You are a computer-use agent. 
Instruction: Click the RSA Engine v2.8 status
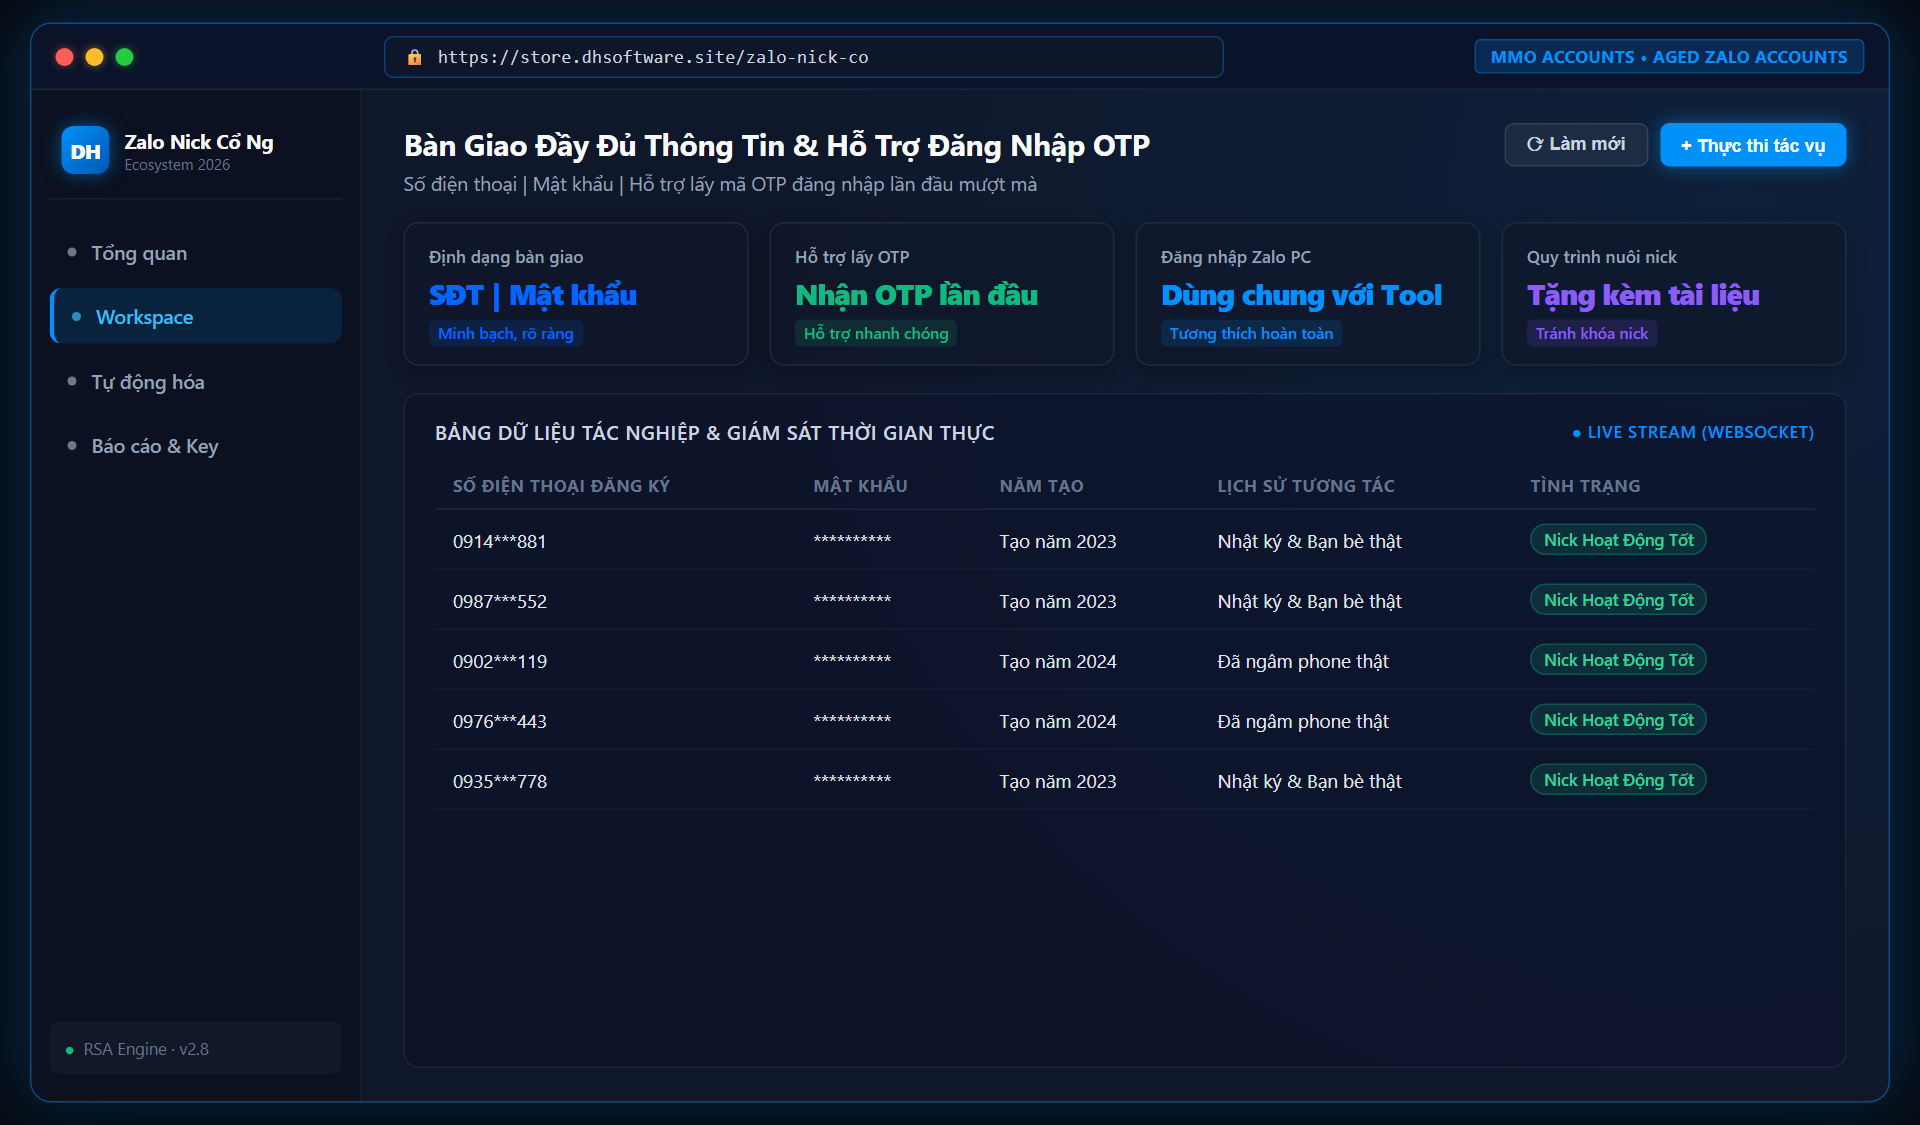pyautogui.click(x=196, y=1049)
